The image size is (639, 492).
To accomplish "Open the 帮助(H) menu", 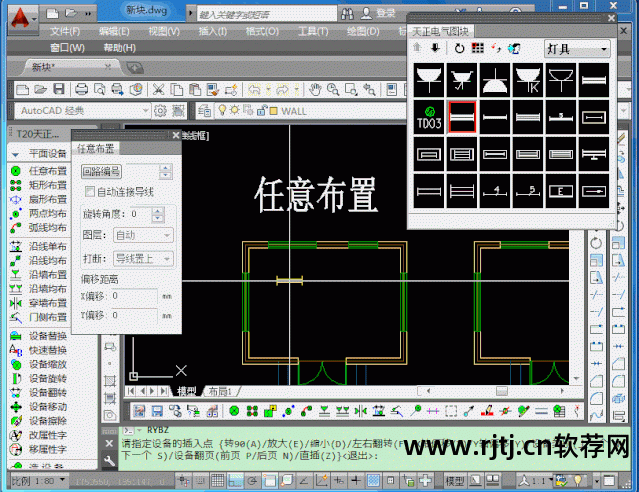I will [x=119, y=48].
